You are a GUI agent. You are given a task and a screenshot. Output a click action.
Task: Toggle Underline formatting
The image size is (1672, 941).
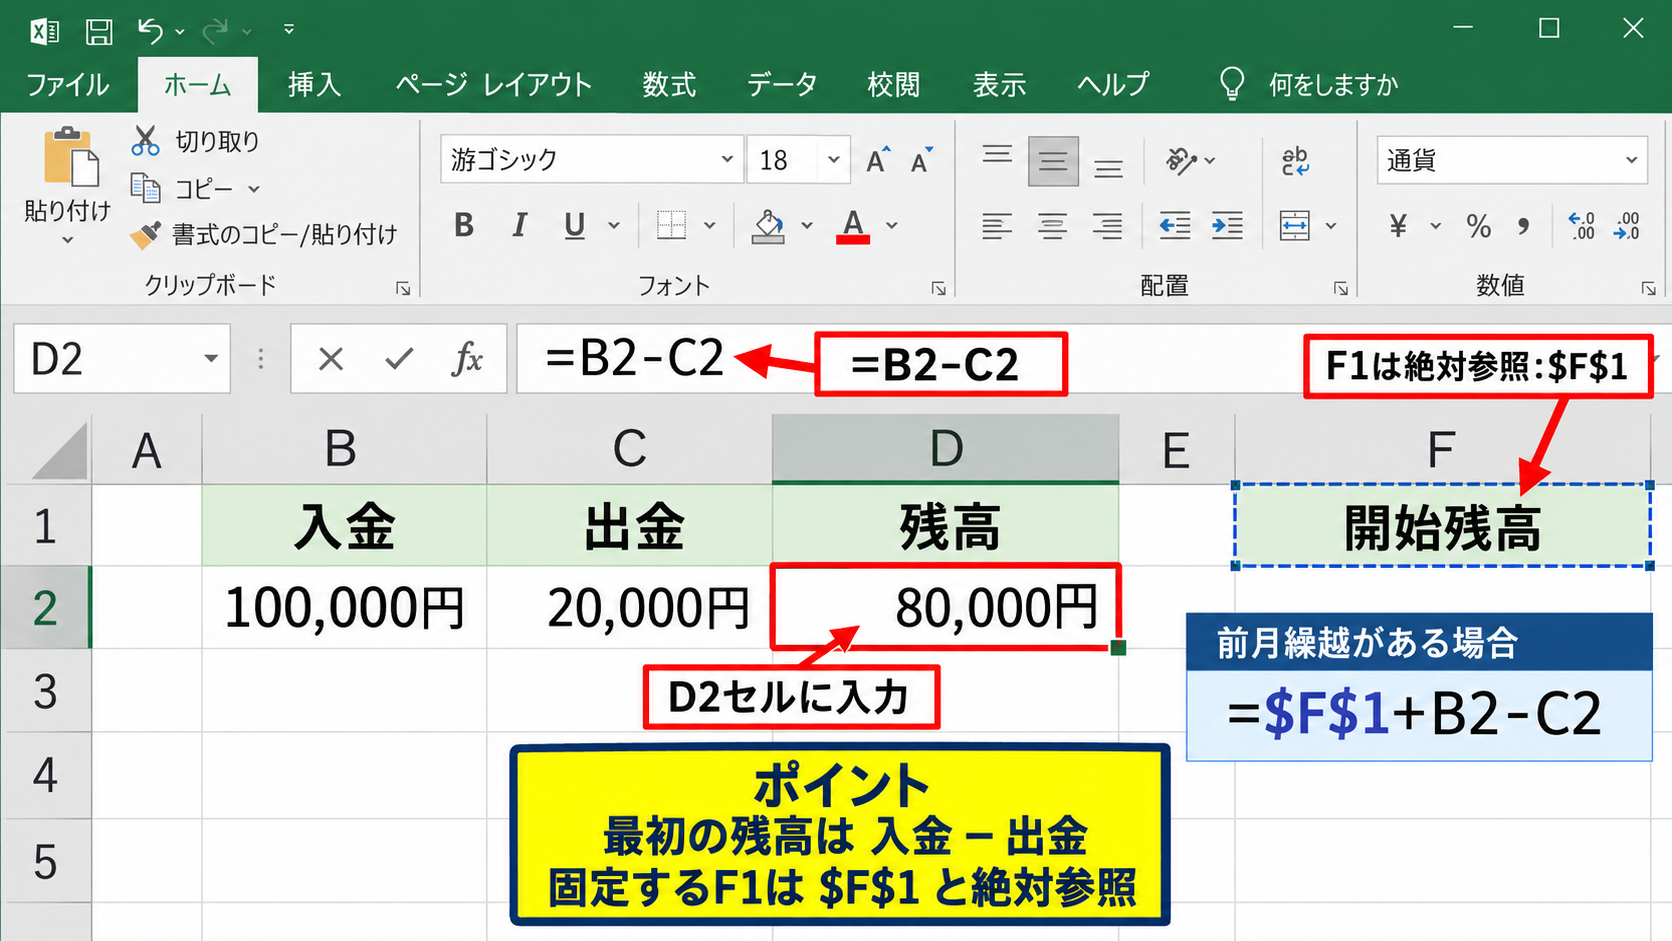point(574,226)
